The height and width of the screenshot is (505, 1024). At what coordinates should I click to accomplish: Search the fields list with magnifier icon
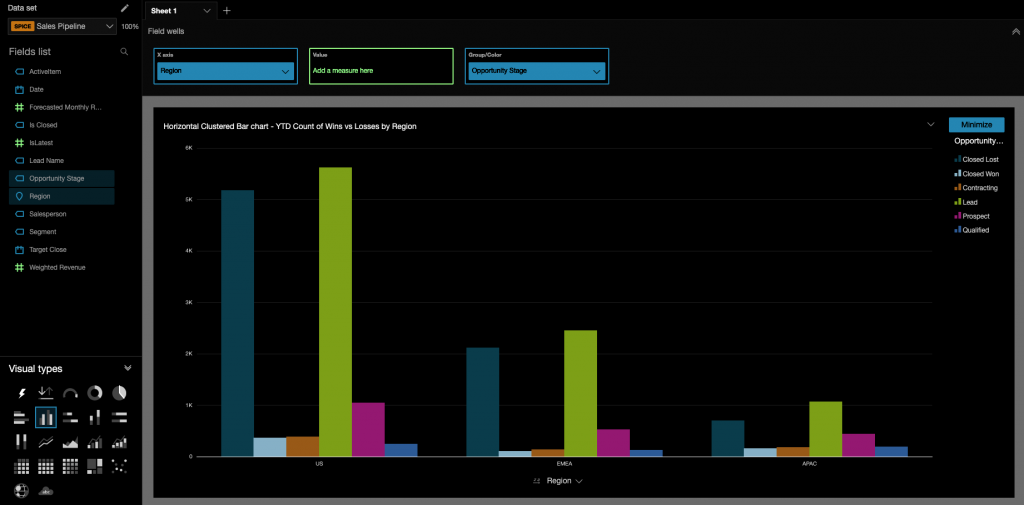pos(124,51)
